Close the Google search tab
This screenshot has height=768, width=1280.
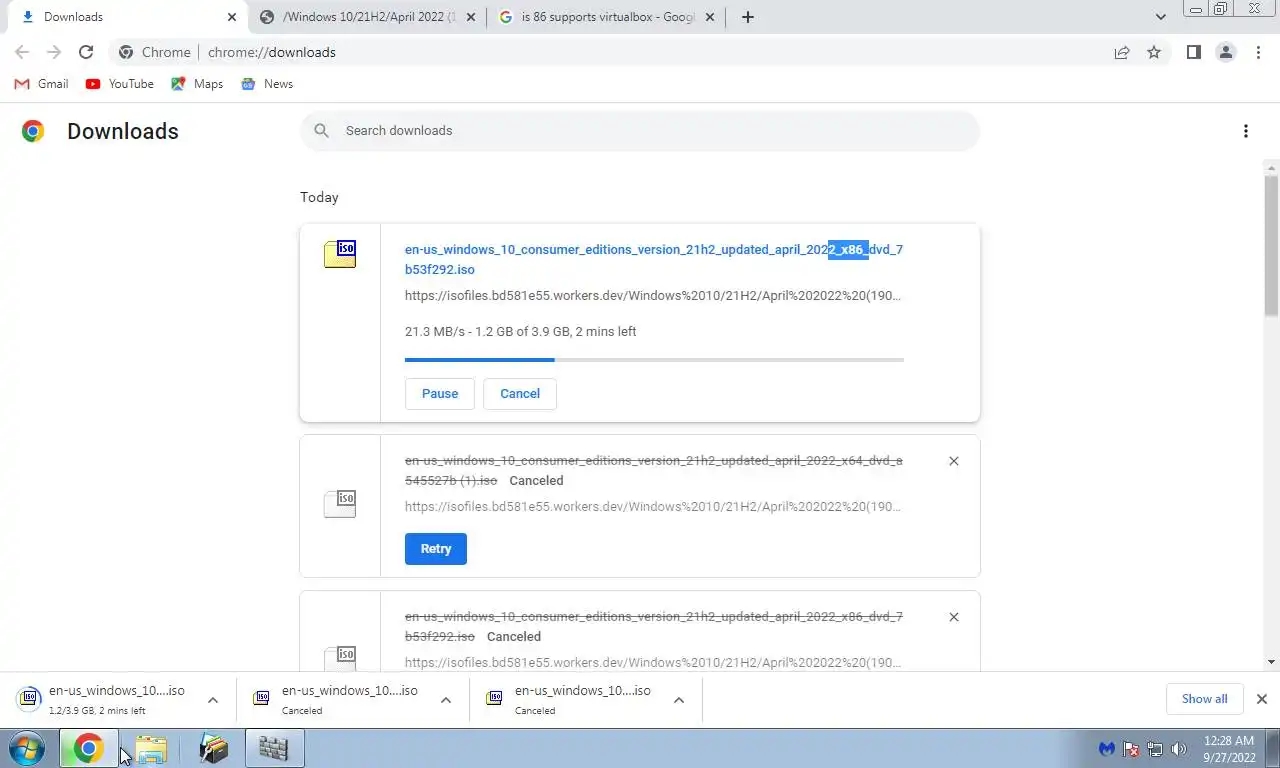(x=709, y=17)
